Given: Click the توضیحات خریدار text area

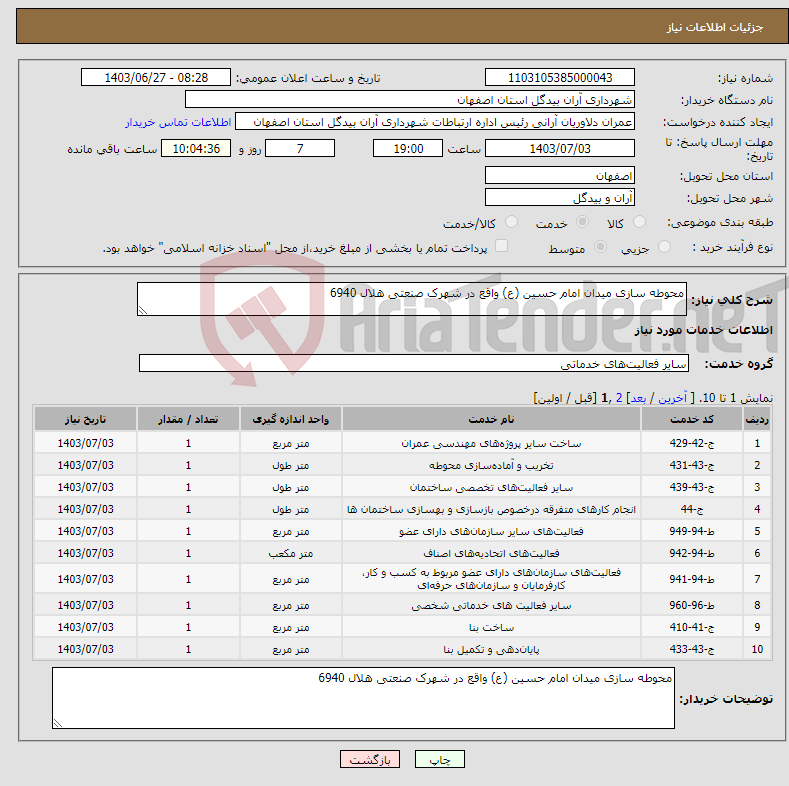Looking at the screenshot, I should click(x=363, y=698).
